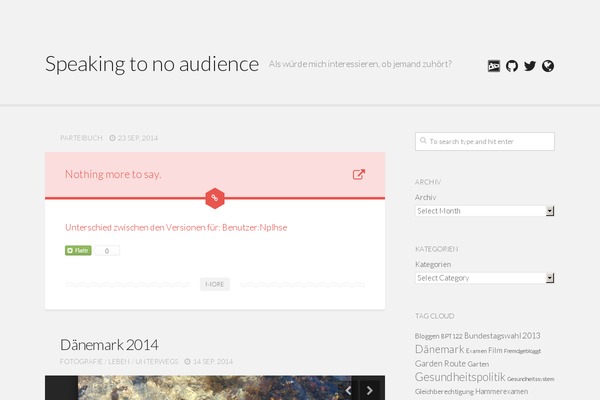Select the 'Dänemark' tag in tag cloud
This screenshot has width=600, height=400.
click(x=439, y=349)
